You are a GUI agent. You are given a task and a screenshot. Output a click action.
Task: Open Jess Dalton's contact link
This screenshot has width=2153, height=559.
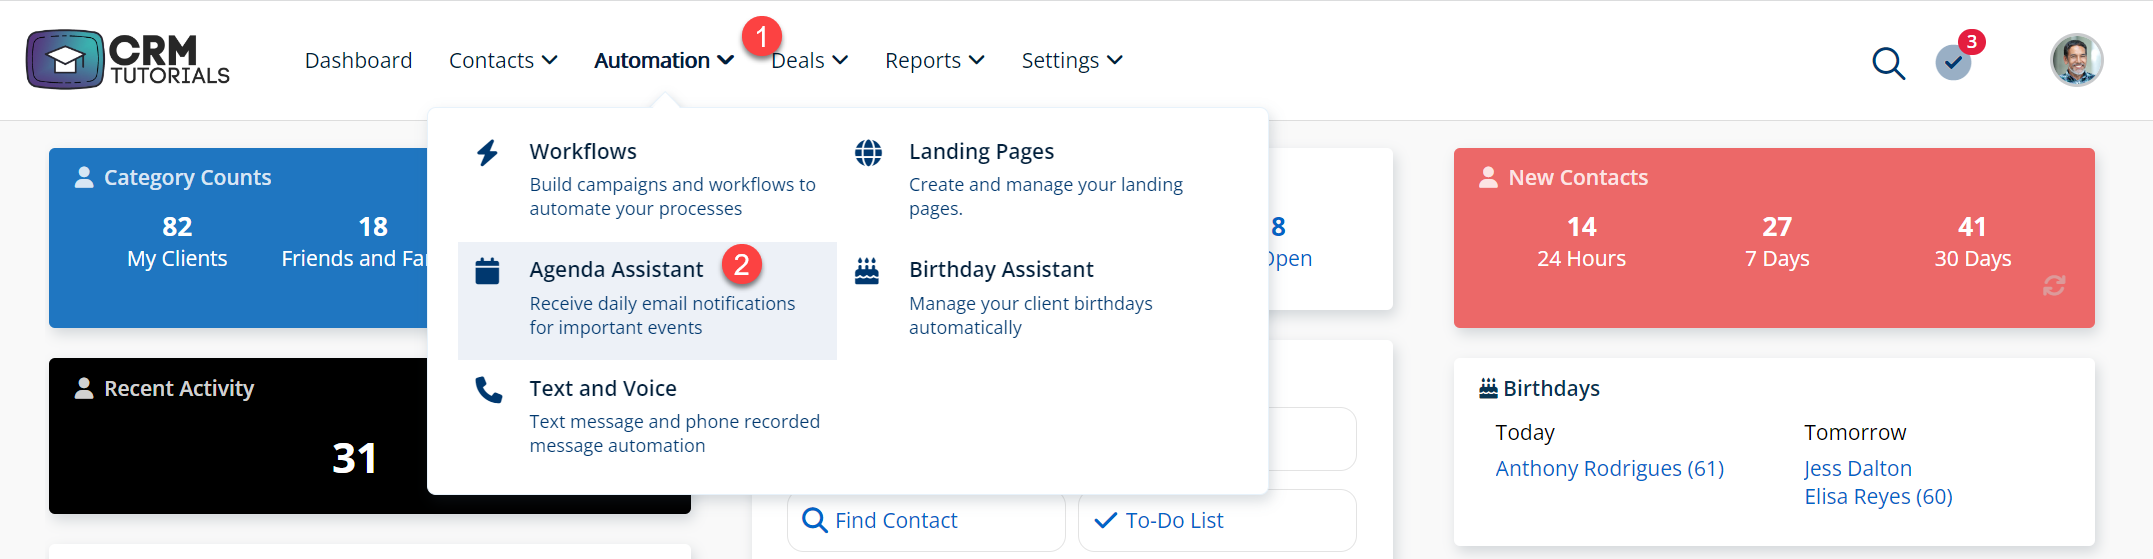click(1857, 468)
